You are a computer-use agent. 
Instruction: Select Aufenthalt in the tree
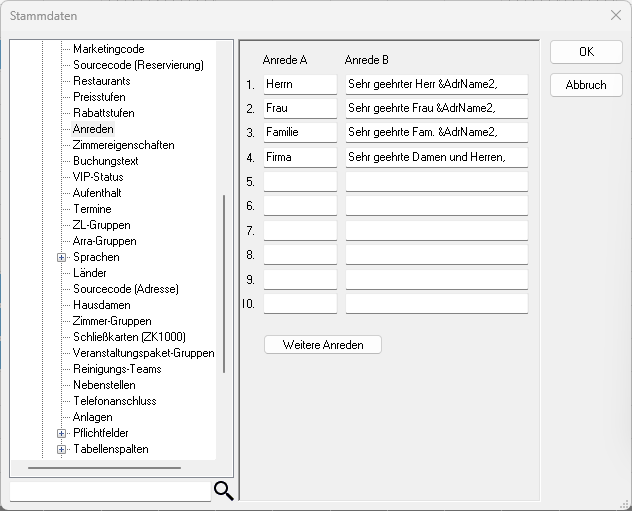(97, 193)
